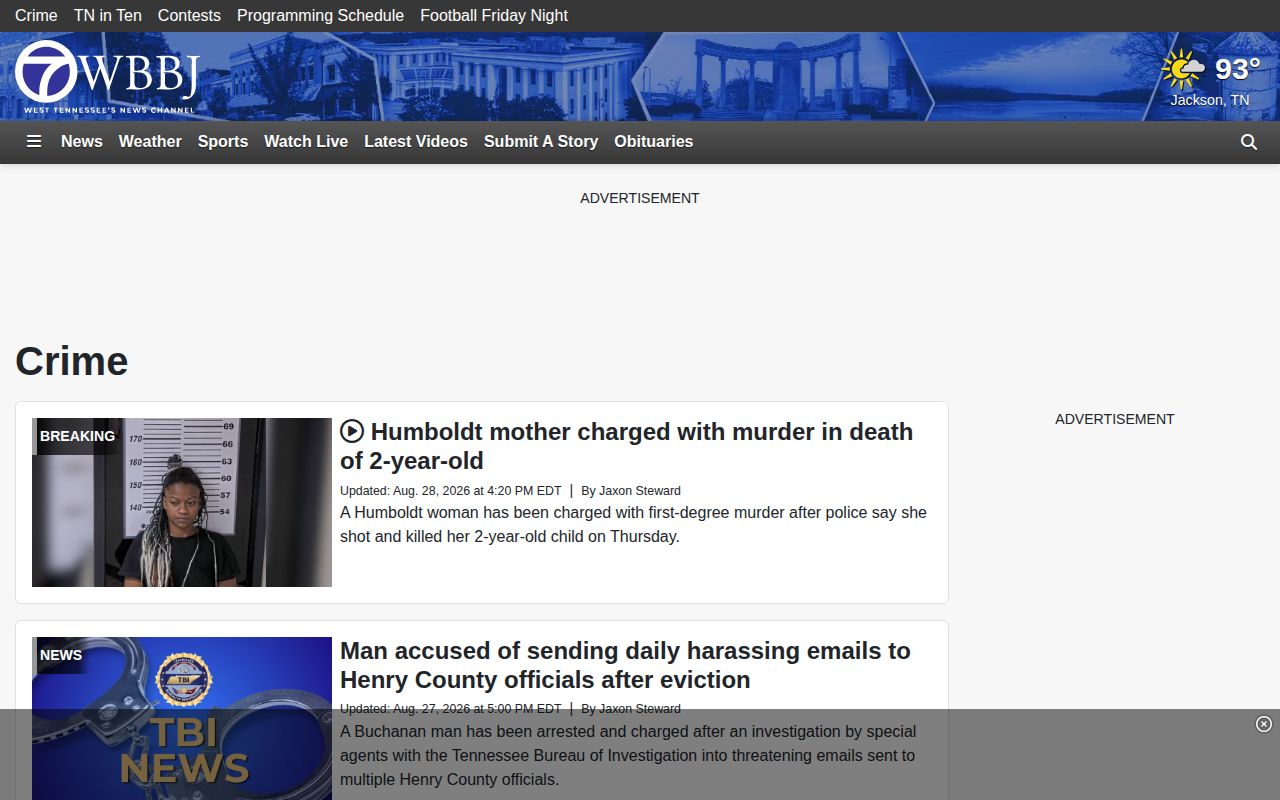The height and width of the screenshot is (800, 1280).
Task: Click the NEWS label on TBI story
Action: 61,655
